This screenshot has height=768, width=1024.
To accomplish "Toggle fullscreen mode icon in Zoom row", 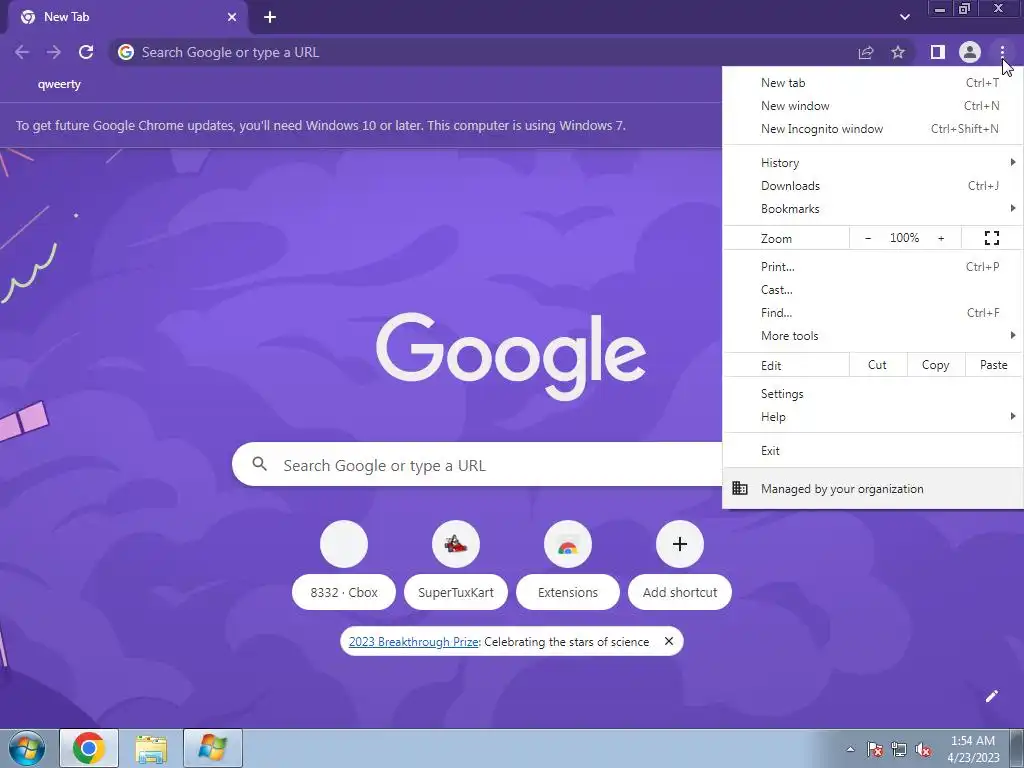I will point(991,238).
